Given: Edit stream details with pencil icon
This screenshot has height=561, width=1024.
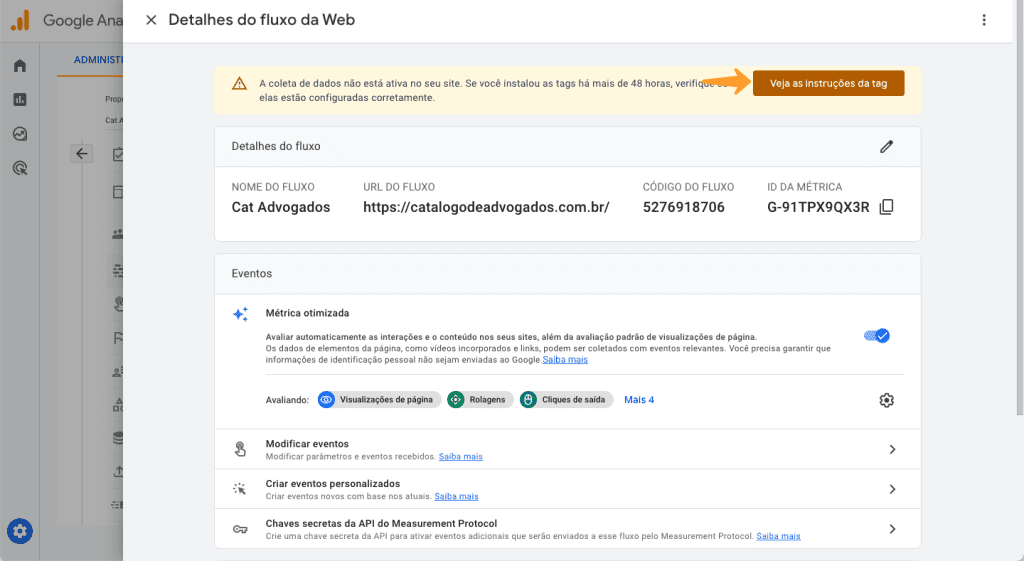Looking at the screenshot, I should (x=886, y=146).
